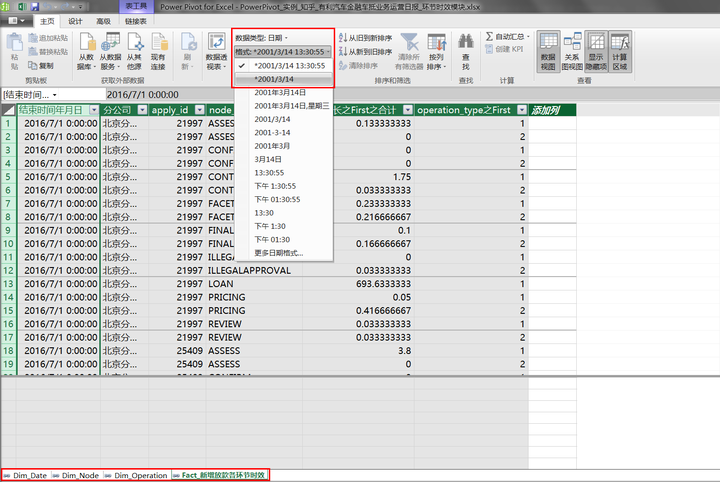Click Add Column (添加列) header
The image size is (720, 482).
tap(552, 110)
